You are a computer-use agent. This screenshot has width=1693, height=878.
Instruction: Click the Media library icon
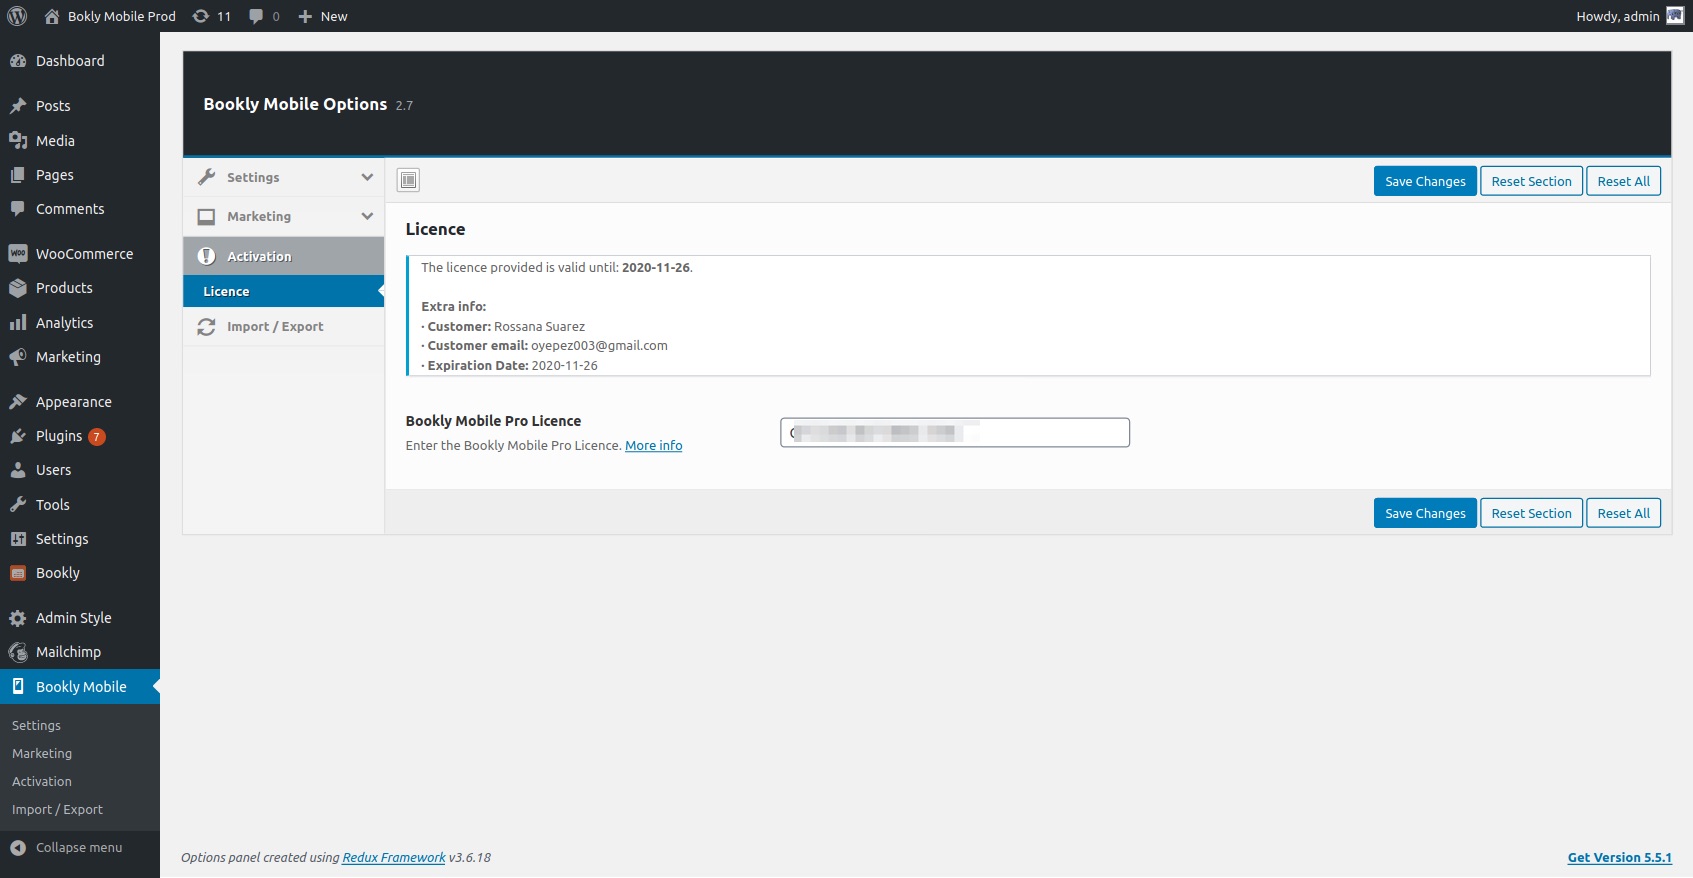click(18, 141)
